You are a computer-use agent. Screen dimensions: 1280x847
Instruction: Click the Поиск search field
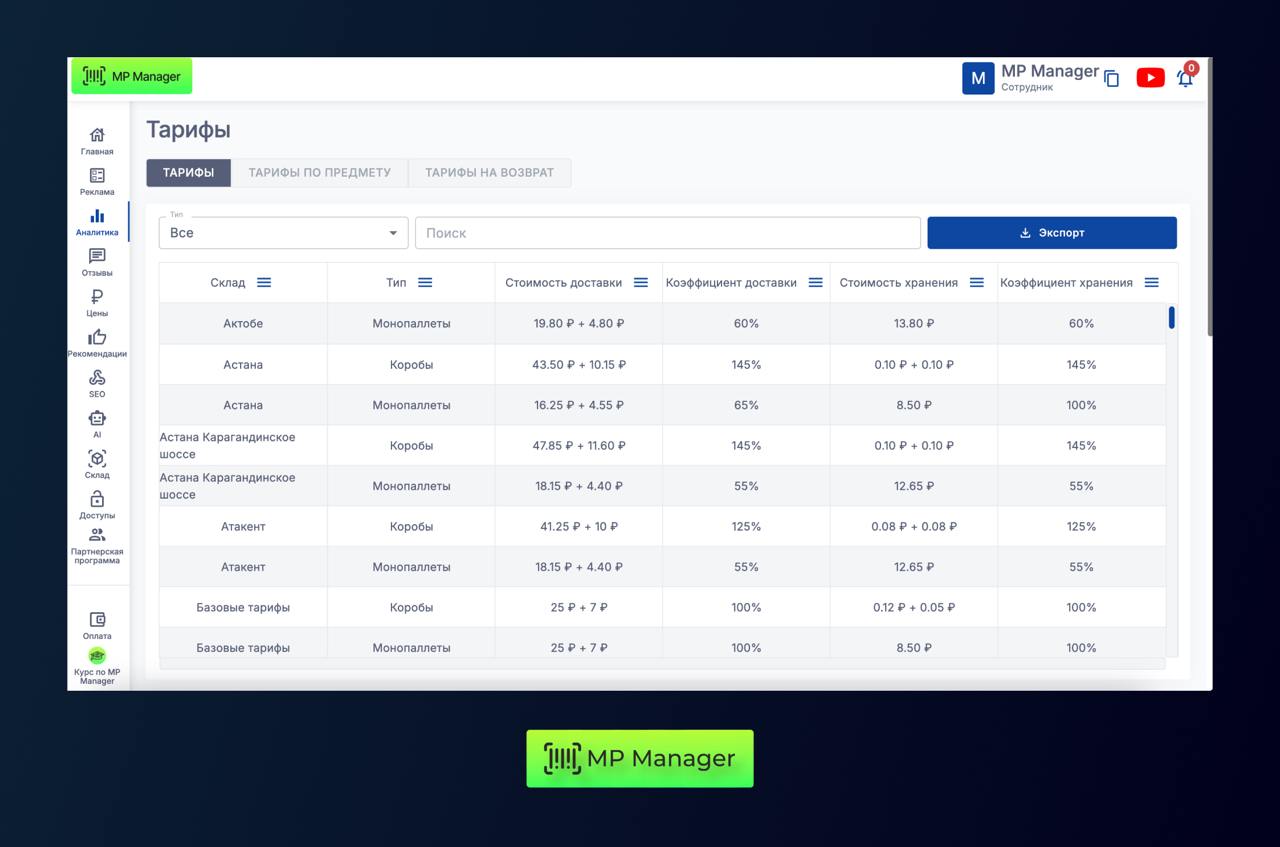point(667,233)
